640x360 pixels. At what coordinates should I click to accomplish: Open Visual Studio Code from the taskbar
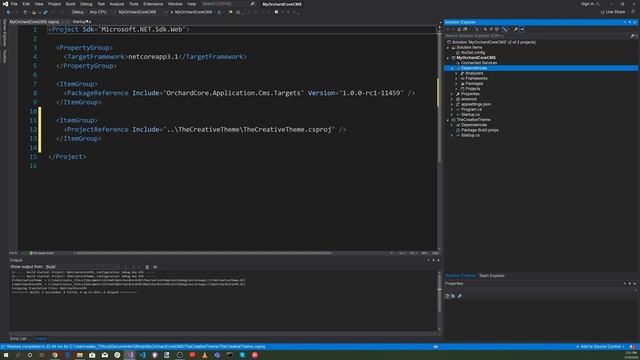pyautogui.click(x=142, y=355)
